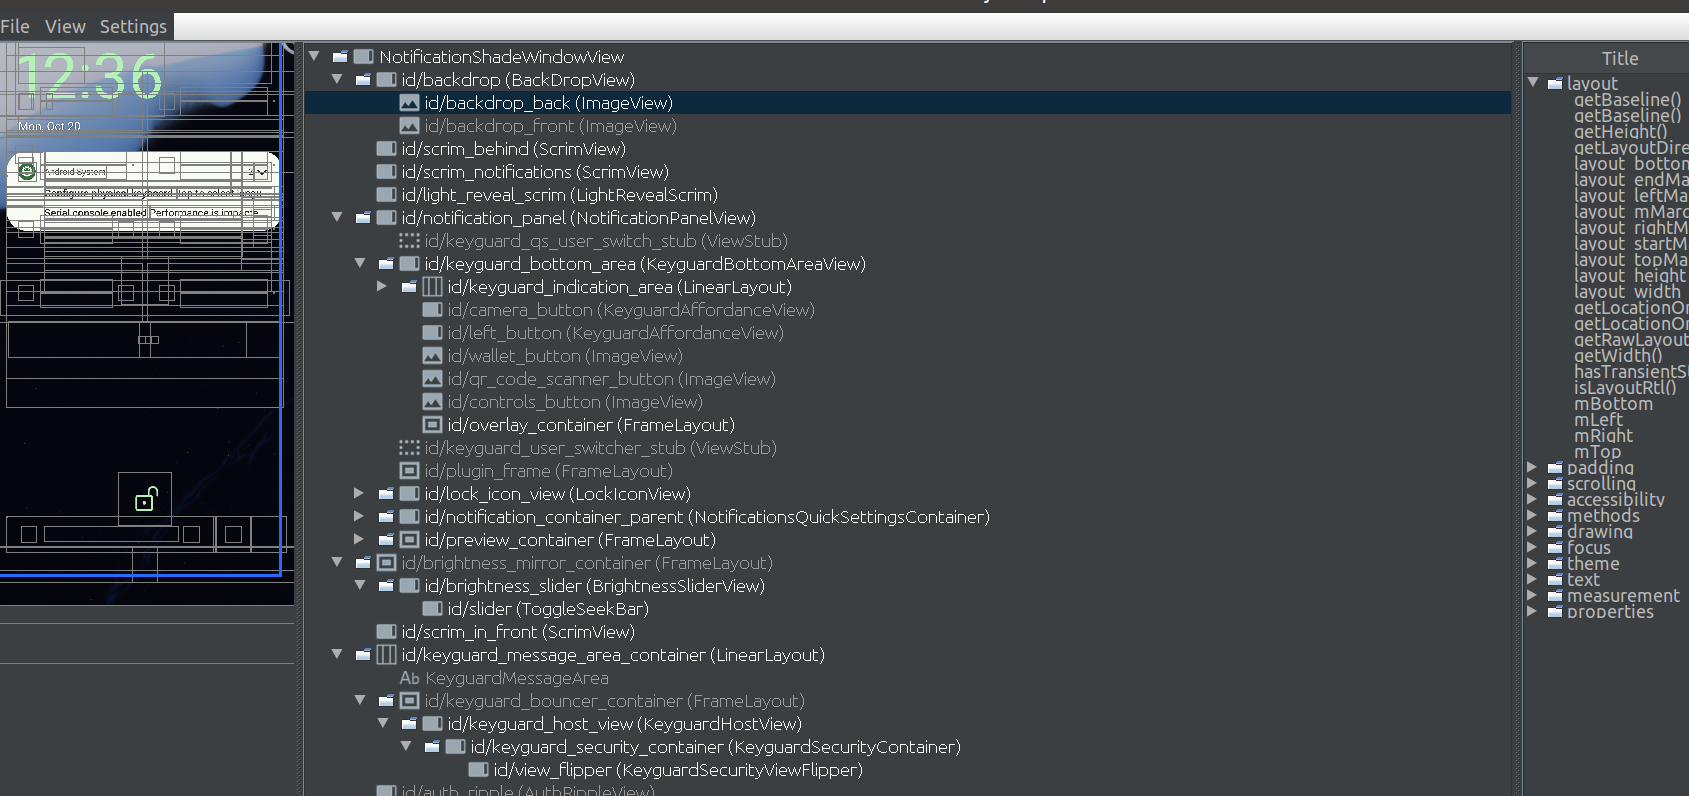This screenshot has width=1689, height=796.
Task: Click the image icon of id/controls_button
Action: 432,402
